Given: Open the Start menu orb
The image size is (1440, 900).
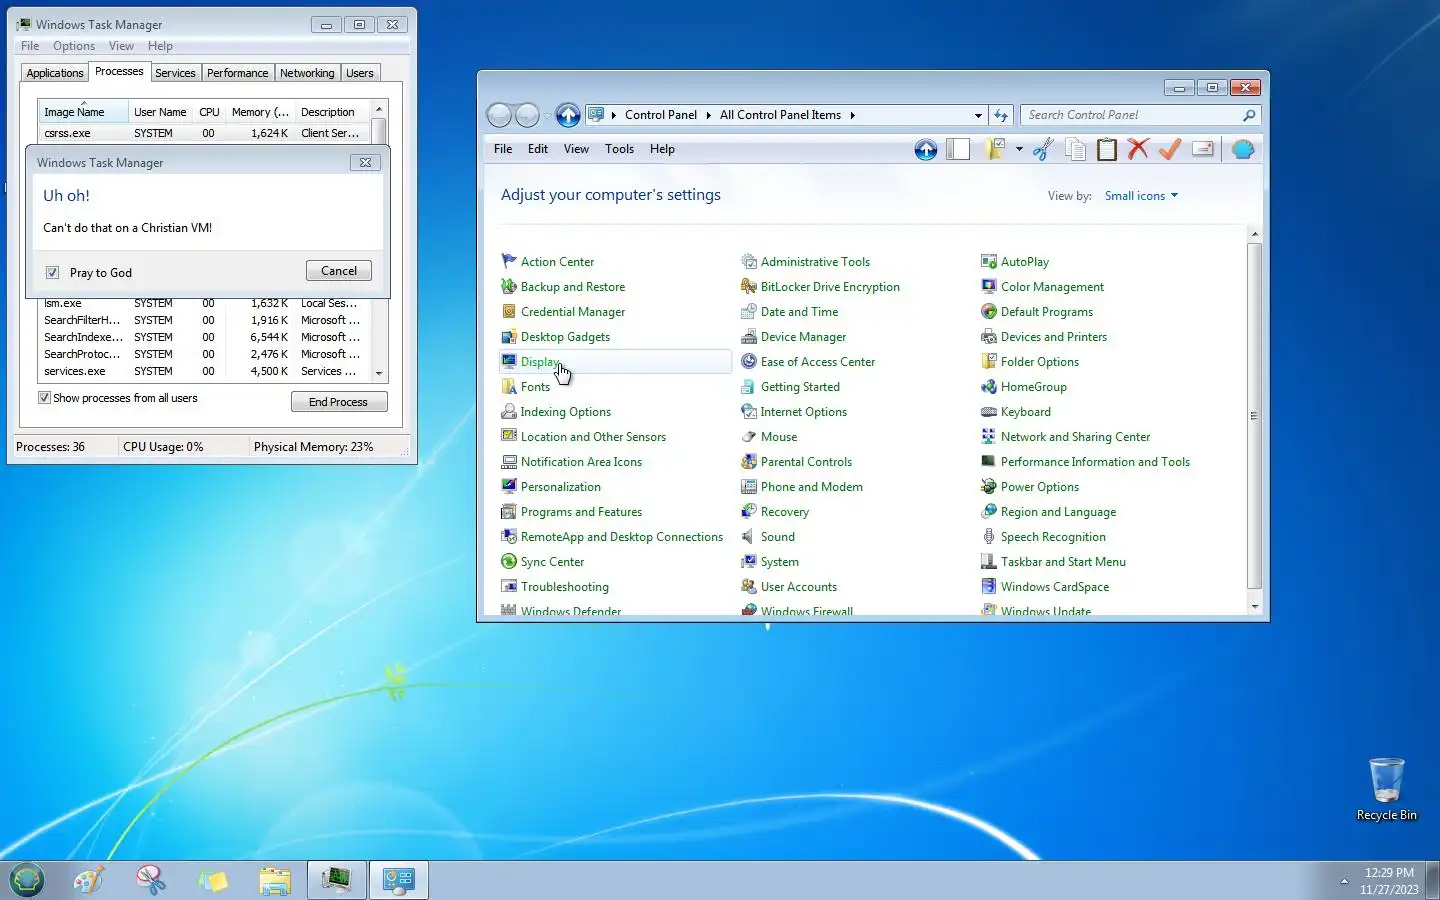Looking at the screenshot, I should coord(27,880).
